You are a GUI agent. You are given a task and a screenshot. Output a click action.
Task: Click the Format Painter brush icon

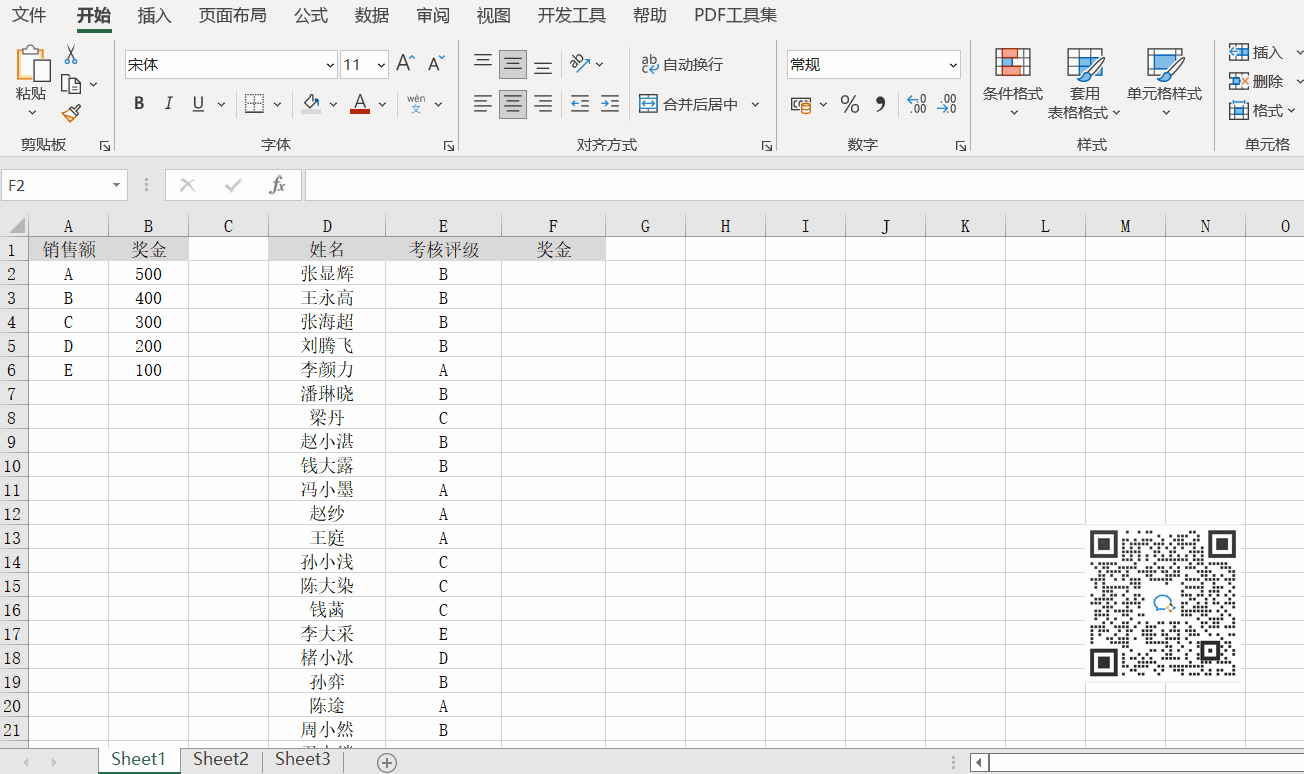pos(71,114)
